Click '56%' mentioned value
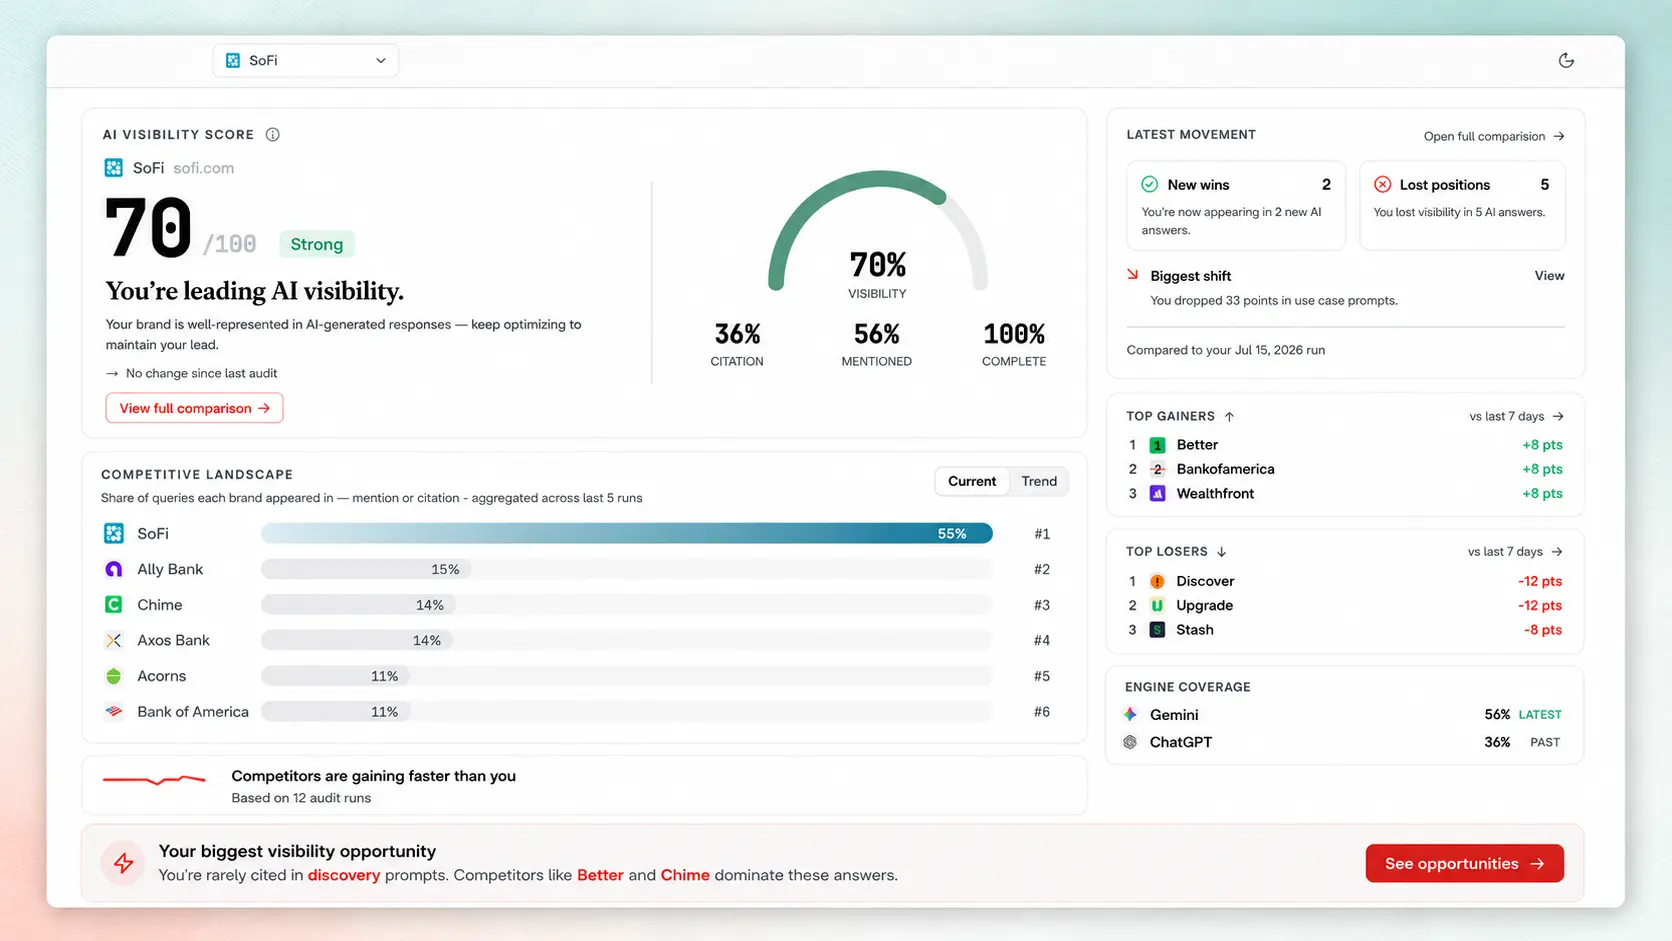The height and width of the screenshot is (941, 1672). click(876, 333)
